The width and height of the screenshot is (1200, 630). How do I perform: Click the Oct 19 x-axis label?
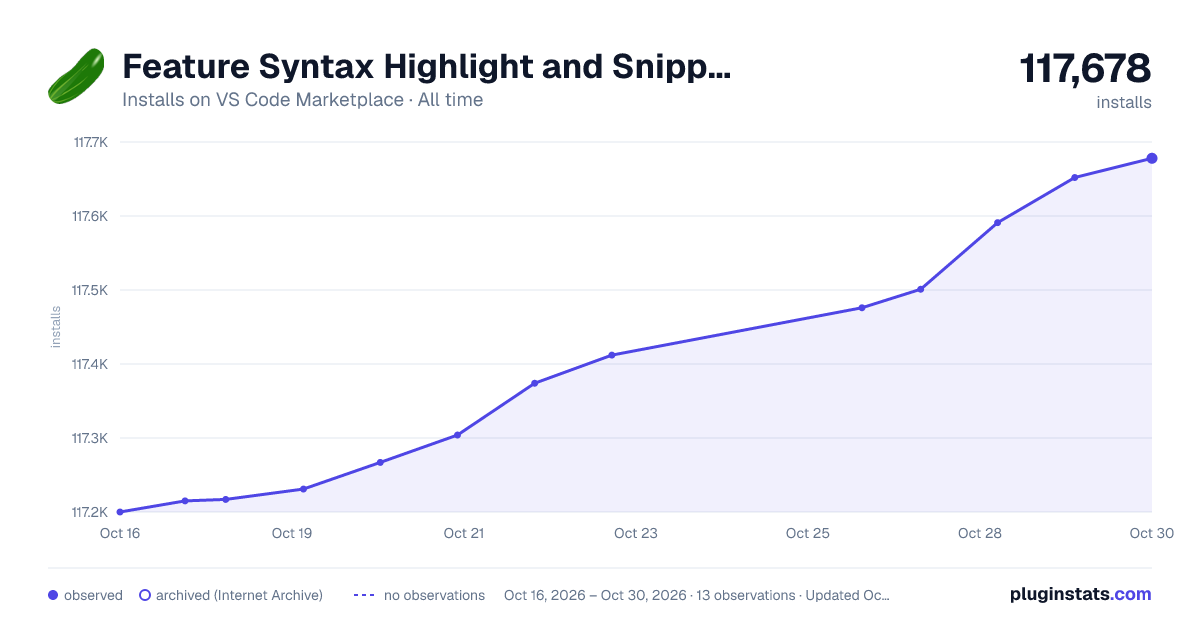coord(292,533)
